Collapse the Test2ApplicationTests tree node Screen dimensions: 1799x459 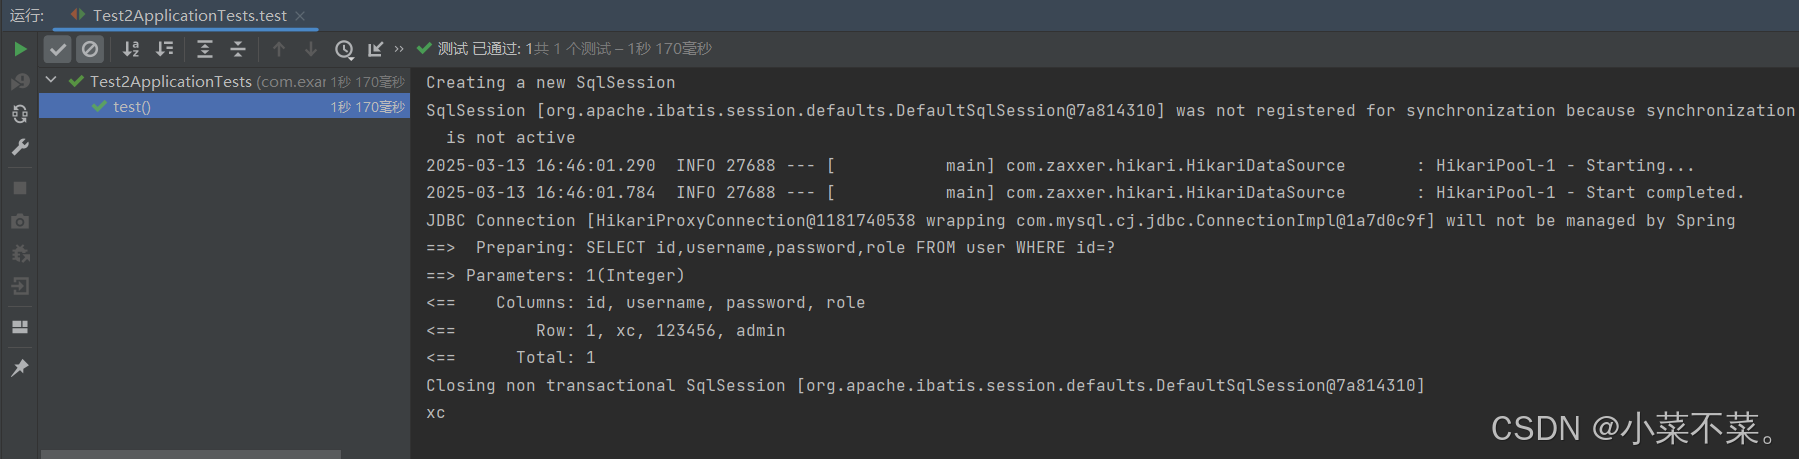(x=51, y=80)
